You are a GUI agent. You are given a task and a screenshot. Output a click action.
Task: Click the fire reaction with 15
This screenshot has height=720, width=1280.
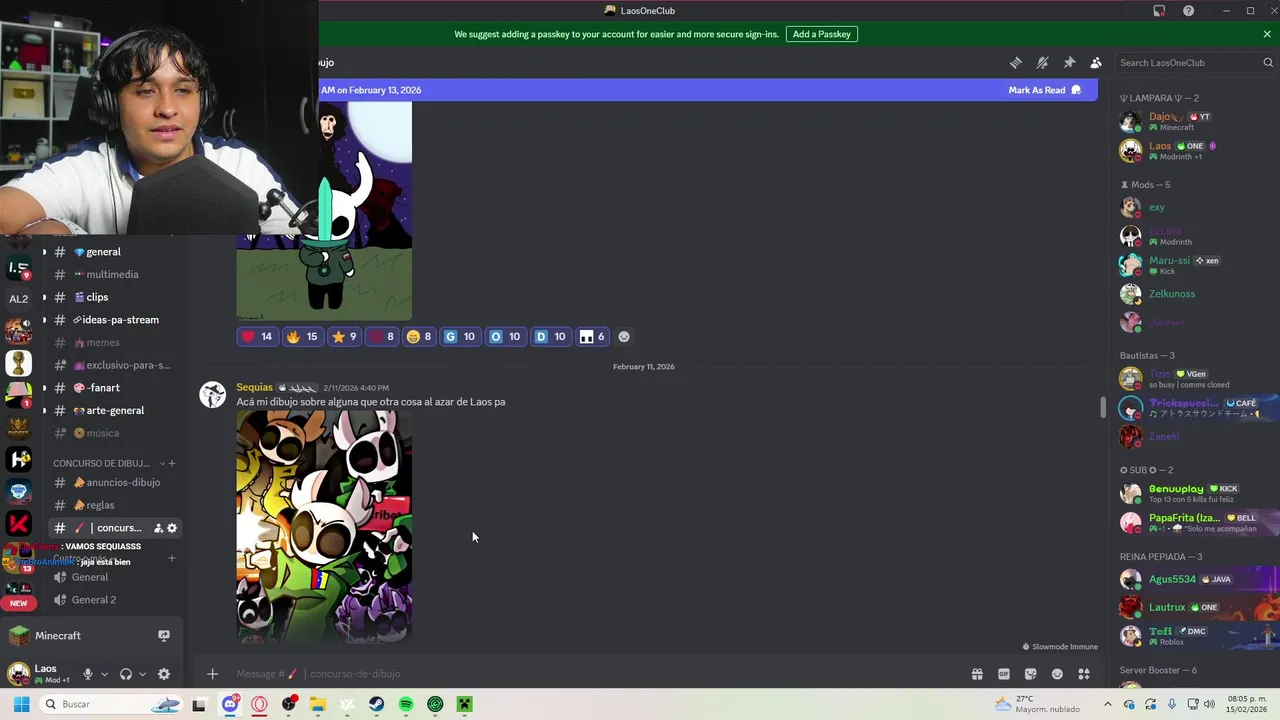tap(302, 337)
